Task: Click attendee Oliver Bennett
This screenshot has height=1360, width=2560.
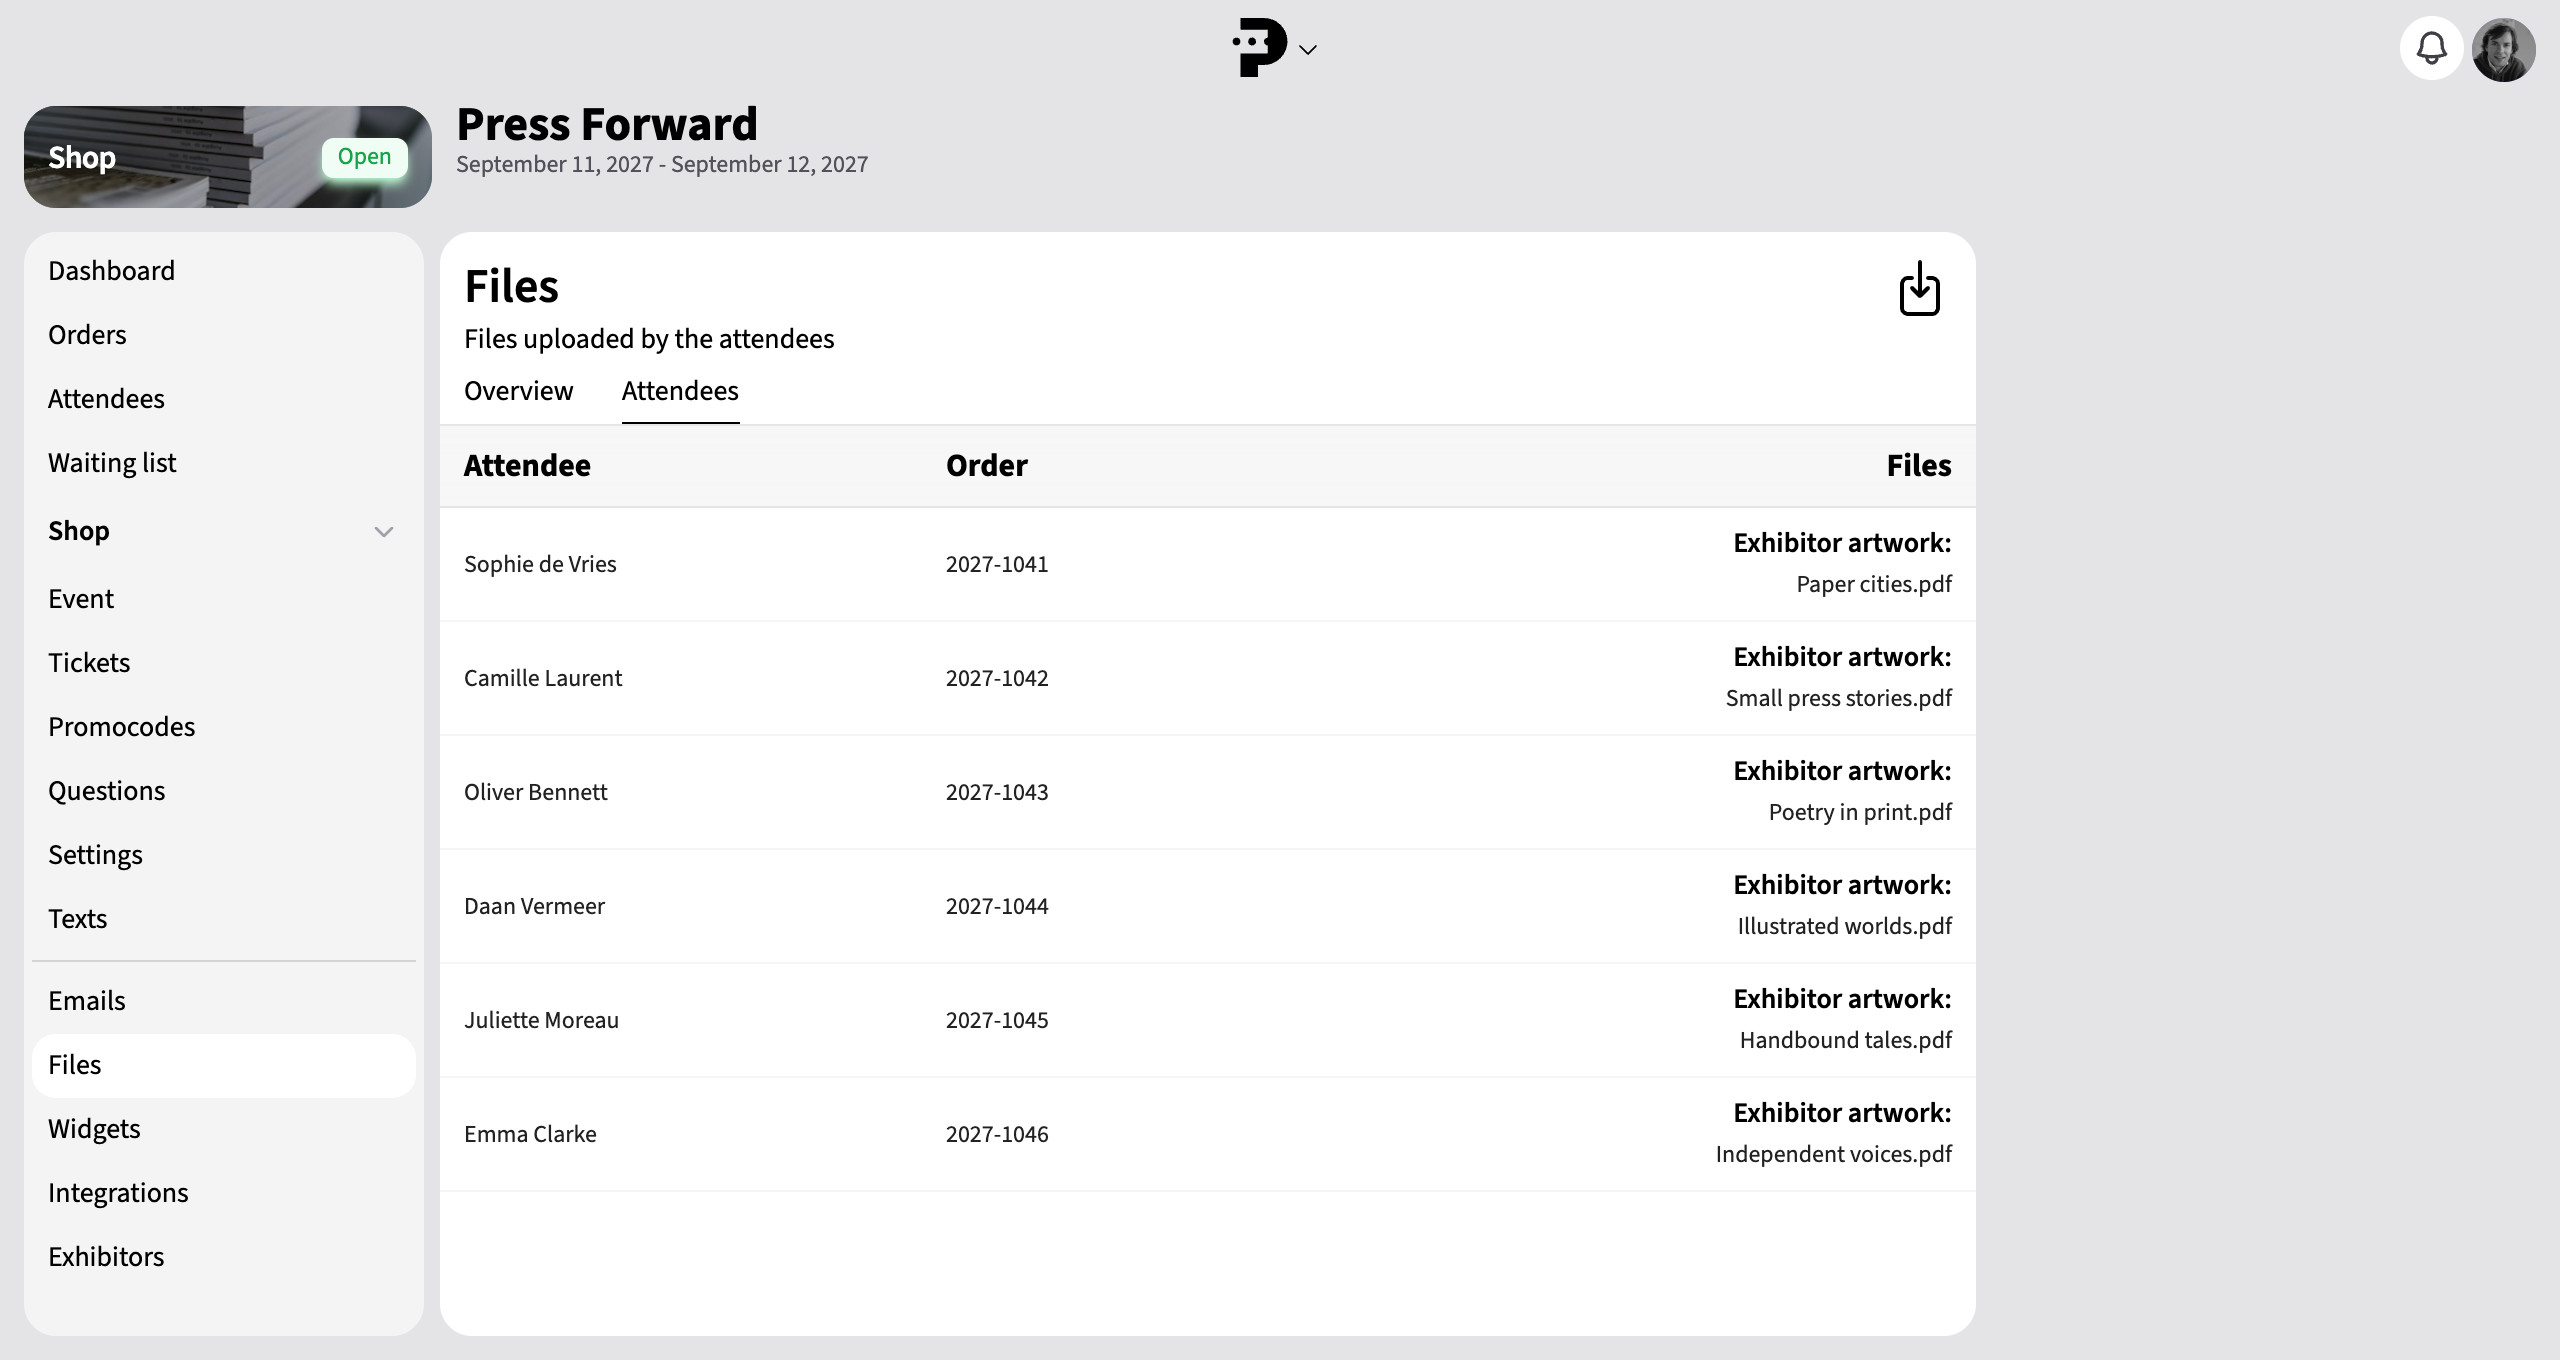Action: click(x=535, y=792)
